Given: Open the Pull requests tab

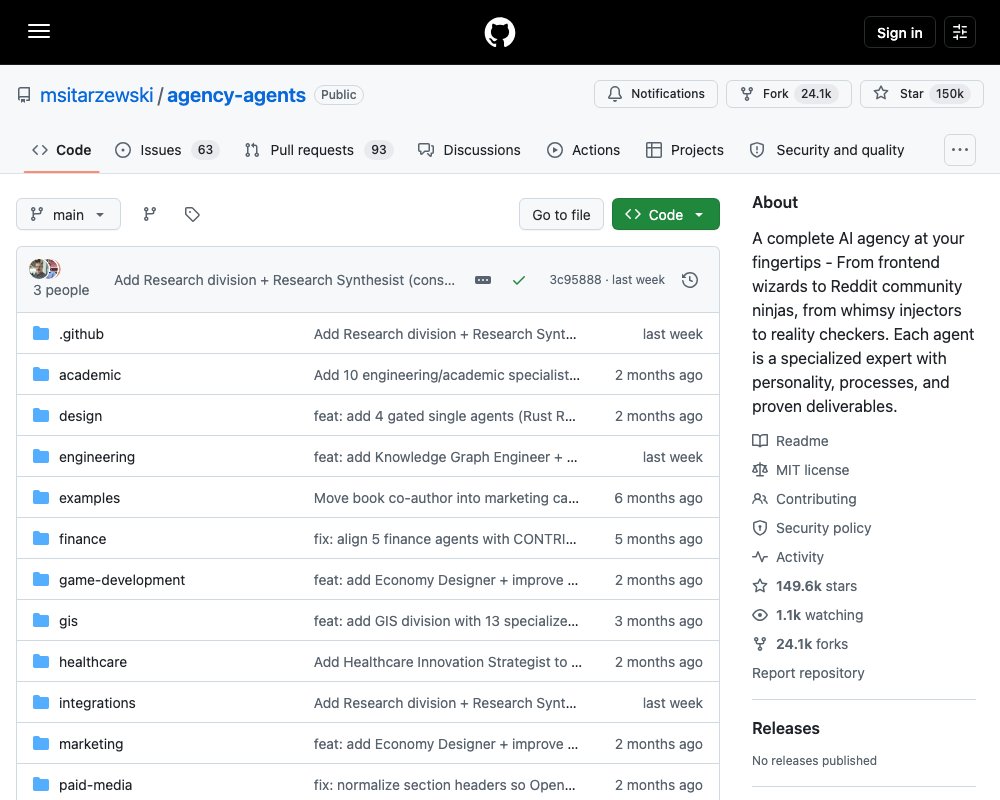Looking at the screenshot, I should click(319, 150).
